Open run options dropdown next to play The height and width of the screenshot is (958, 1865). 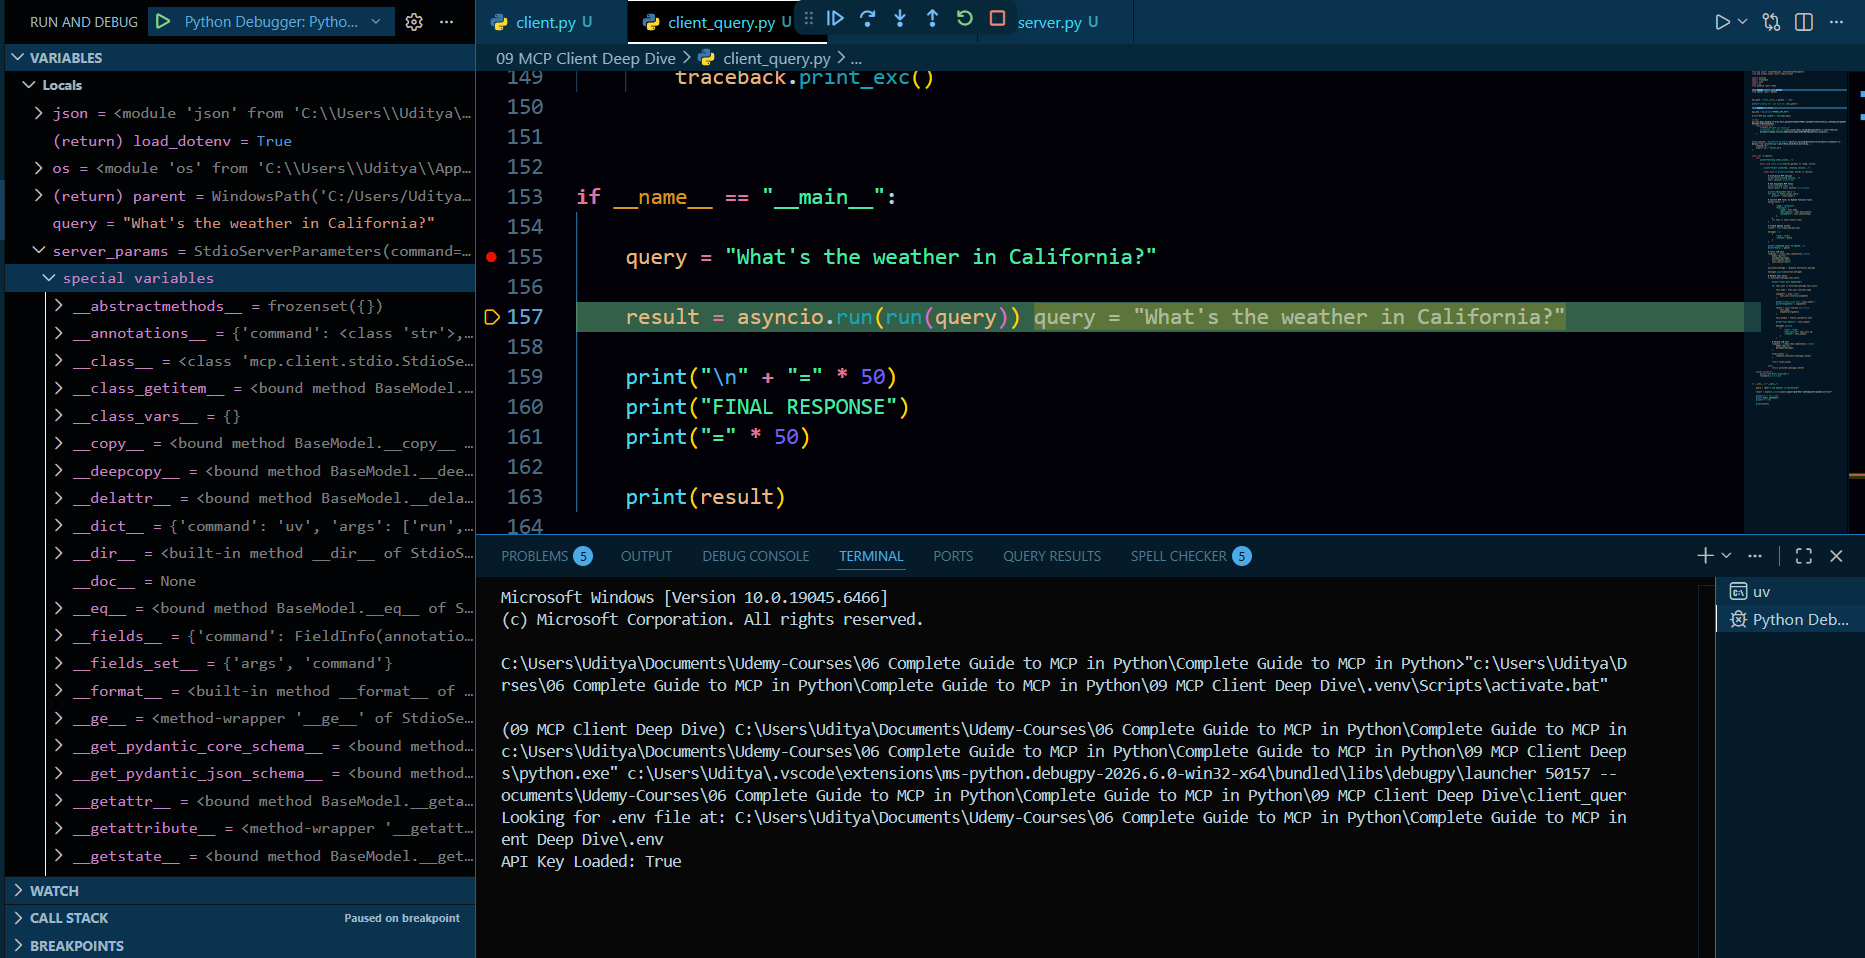point(1743,22)
